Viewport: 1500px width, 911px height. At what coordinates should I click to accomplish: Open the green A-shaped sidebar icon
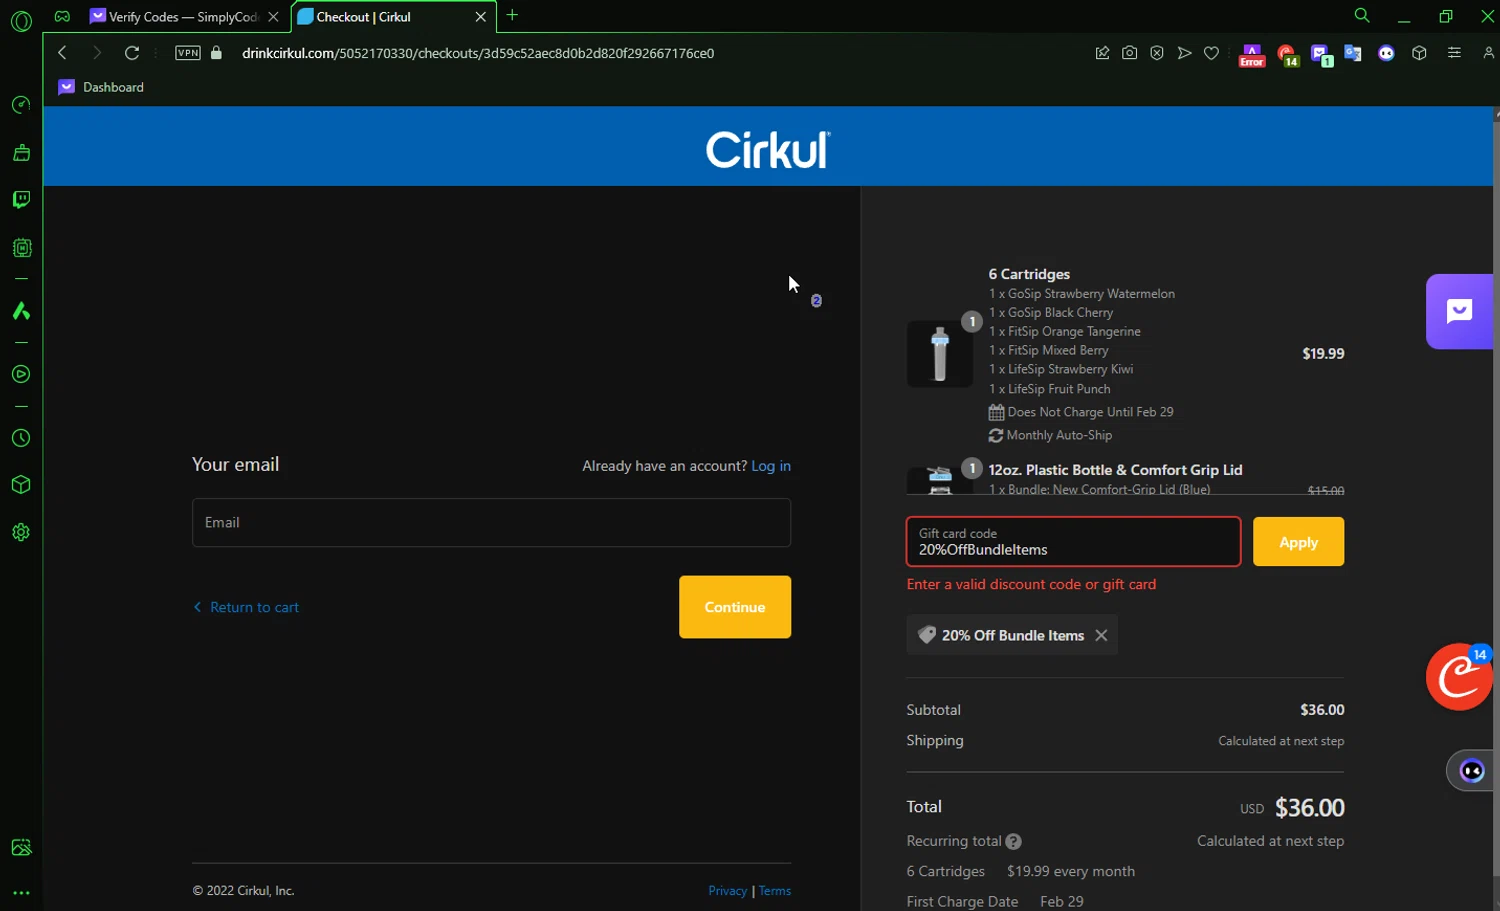tap(21, 311)
